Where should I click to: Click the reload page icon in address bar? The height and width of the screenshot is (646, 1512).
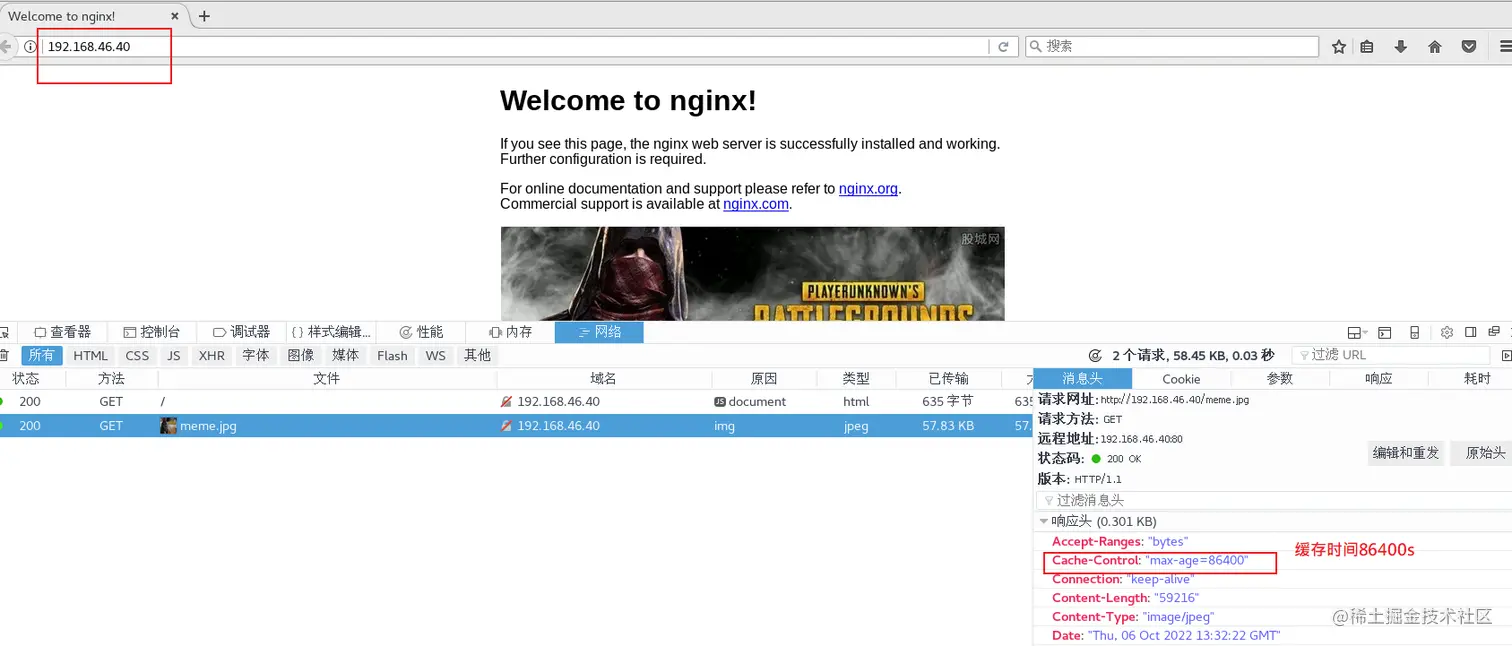[1003, 46]
